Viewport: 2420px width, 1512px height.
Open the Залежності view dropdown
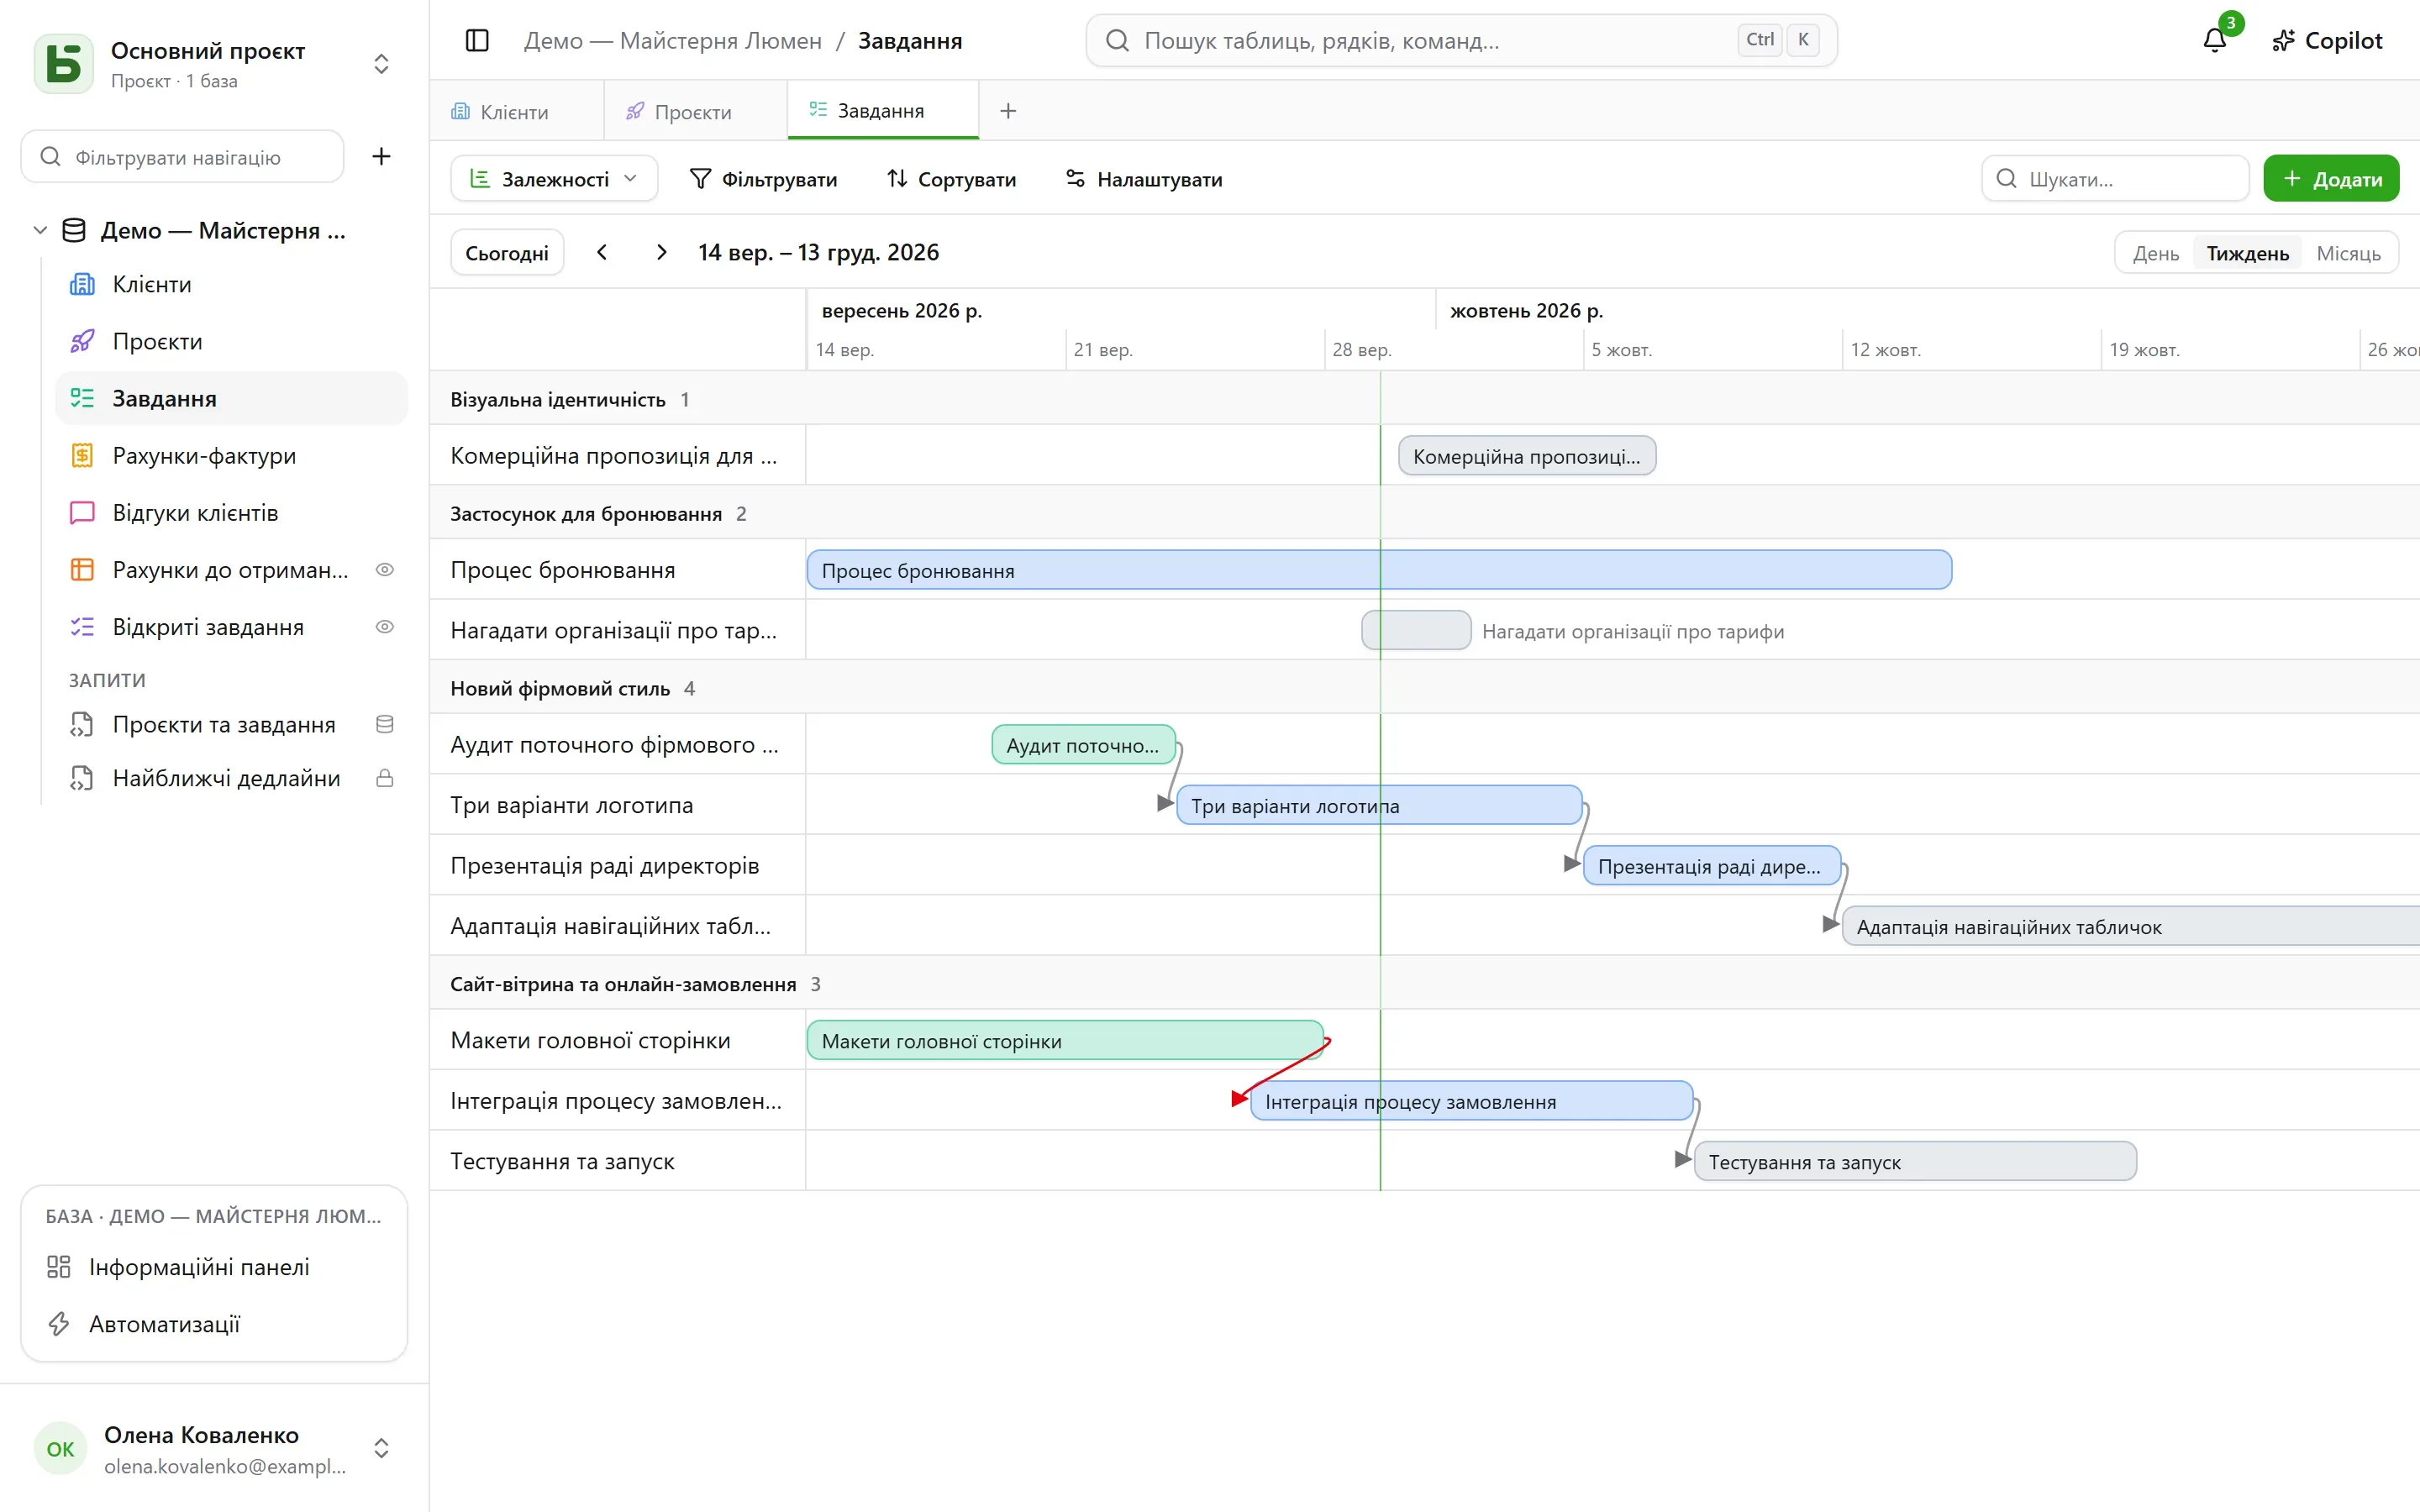pos(554,179)
